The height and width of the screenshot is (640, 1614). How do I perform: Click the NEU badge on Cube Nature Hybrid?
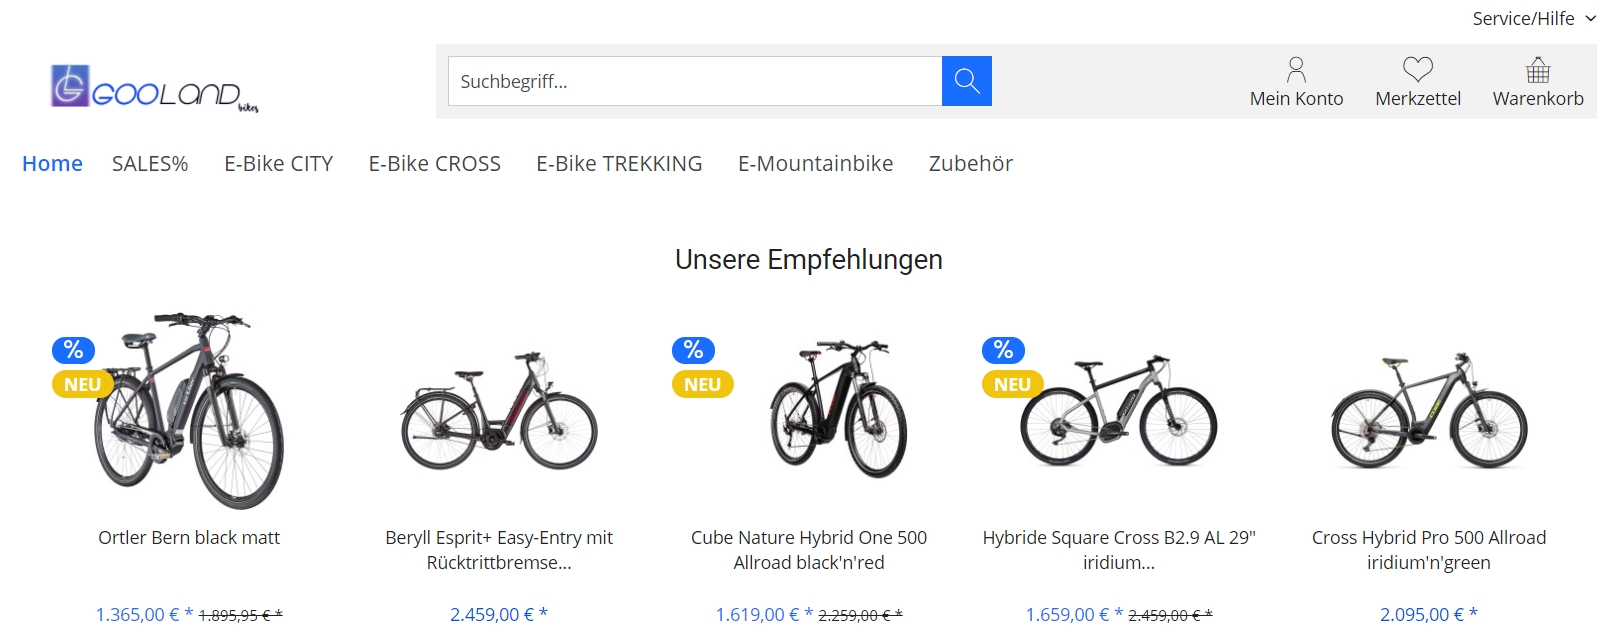702,385
